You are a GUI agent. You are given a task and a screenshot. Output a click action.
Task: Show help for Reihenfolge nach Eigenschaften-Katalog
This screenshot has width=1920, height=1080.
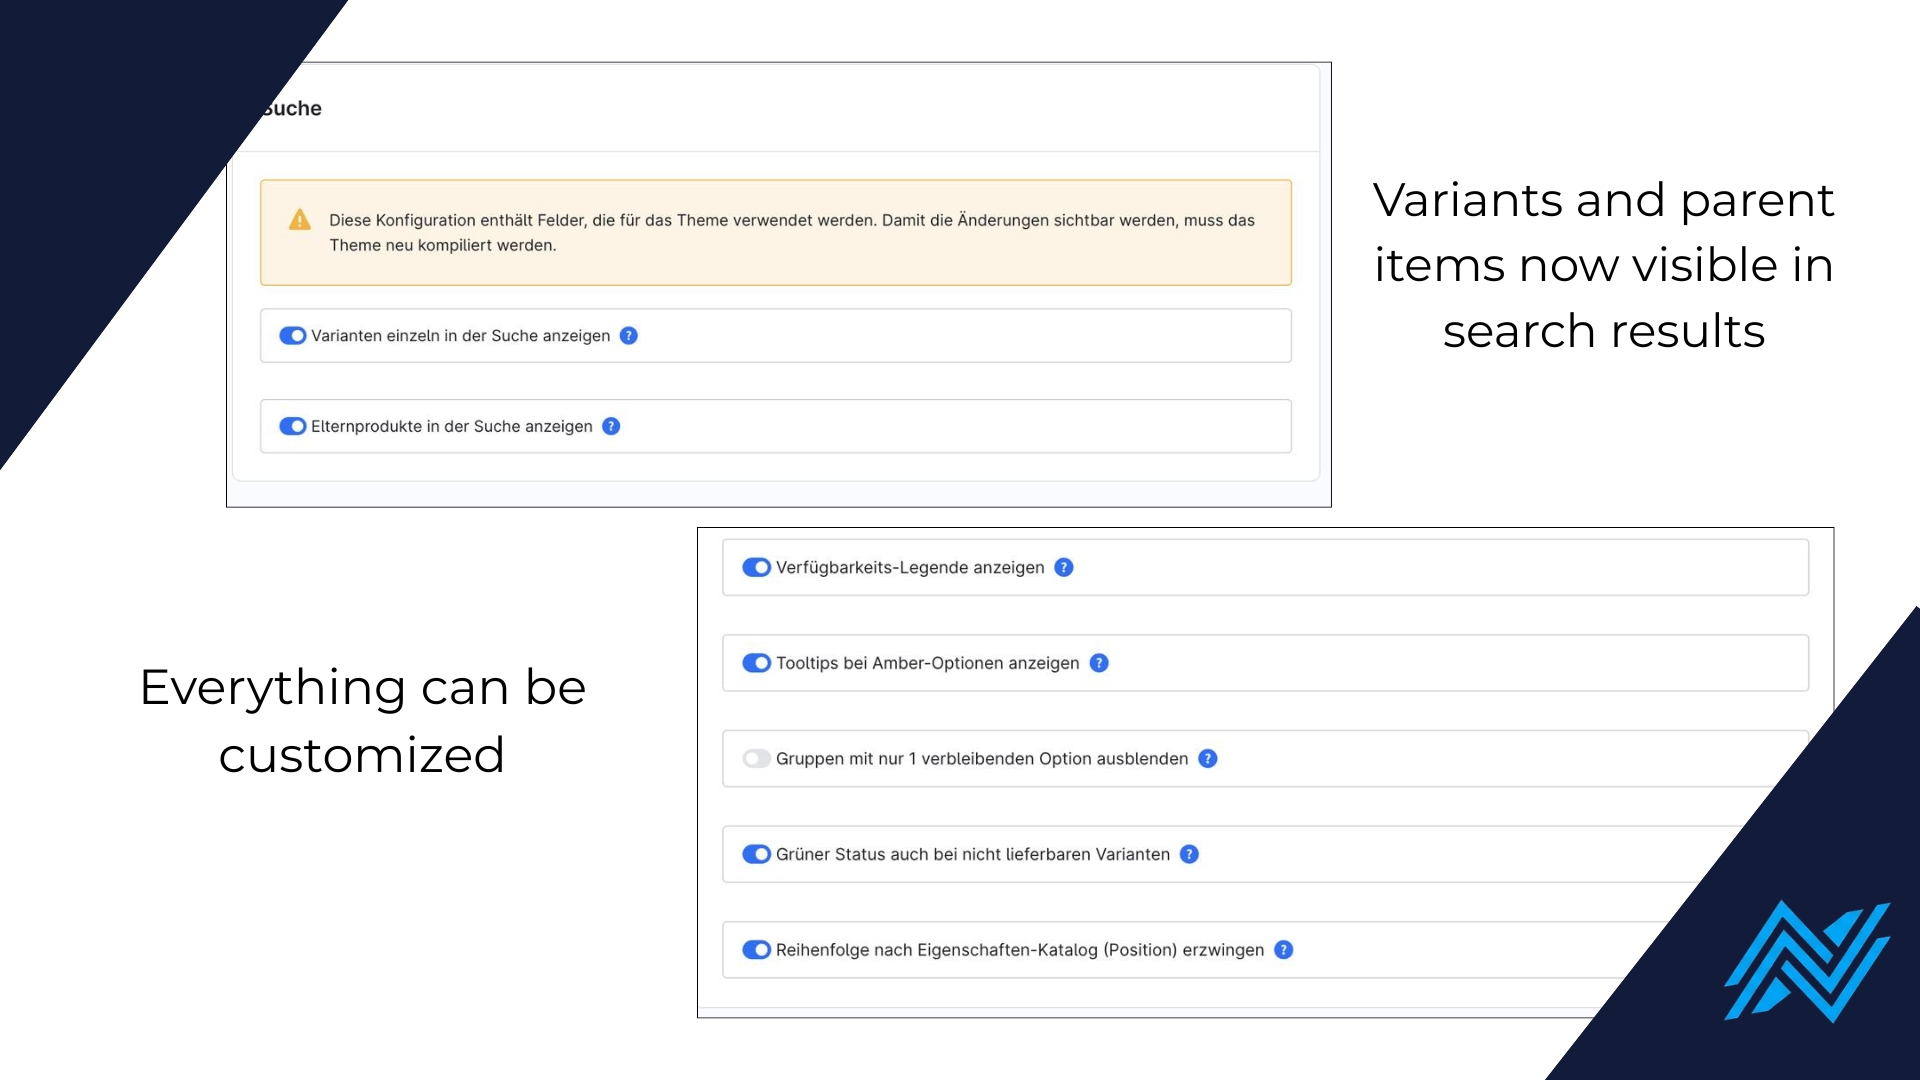1284,950
